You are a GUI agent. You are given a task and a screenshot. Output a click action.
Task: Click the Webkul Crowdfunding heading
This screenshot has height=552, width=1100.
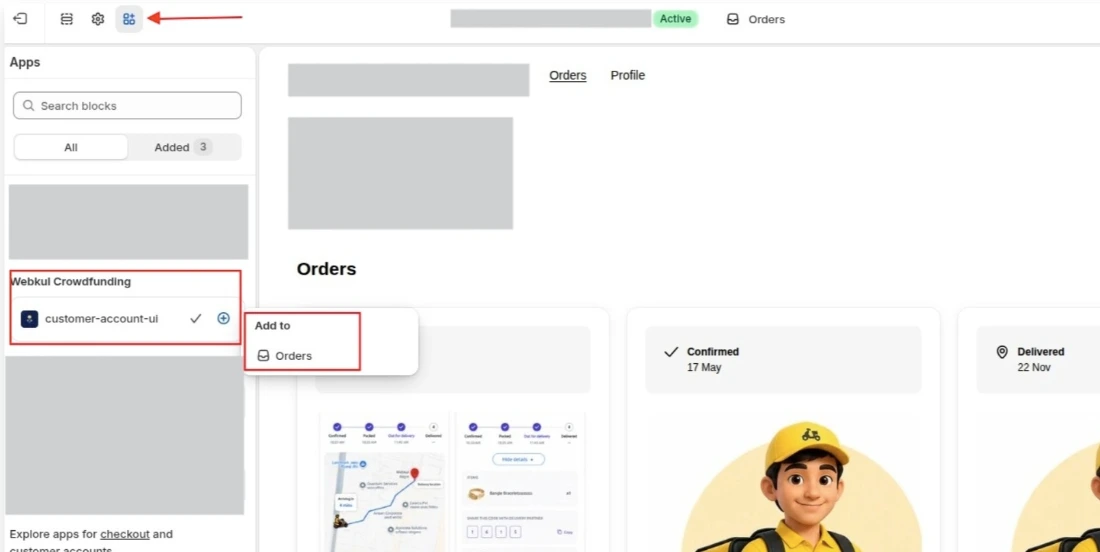coord(70,281)
